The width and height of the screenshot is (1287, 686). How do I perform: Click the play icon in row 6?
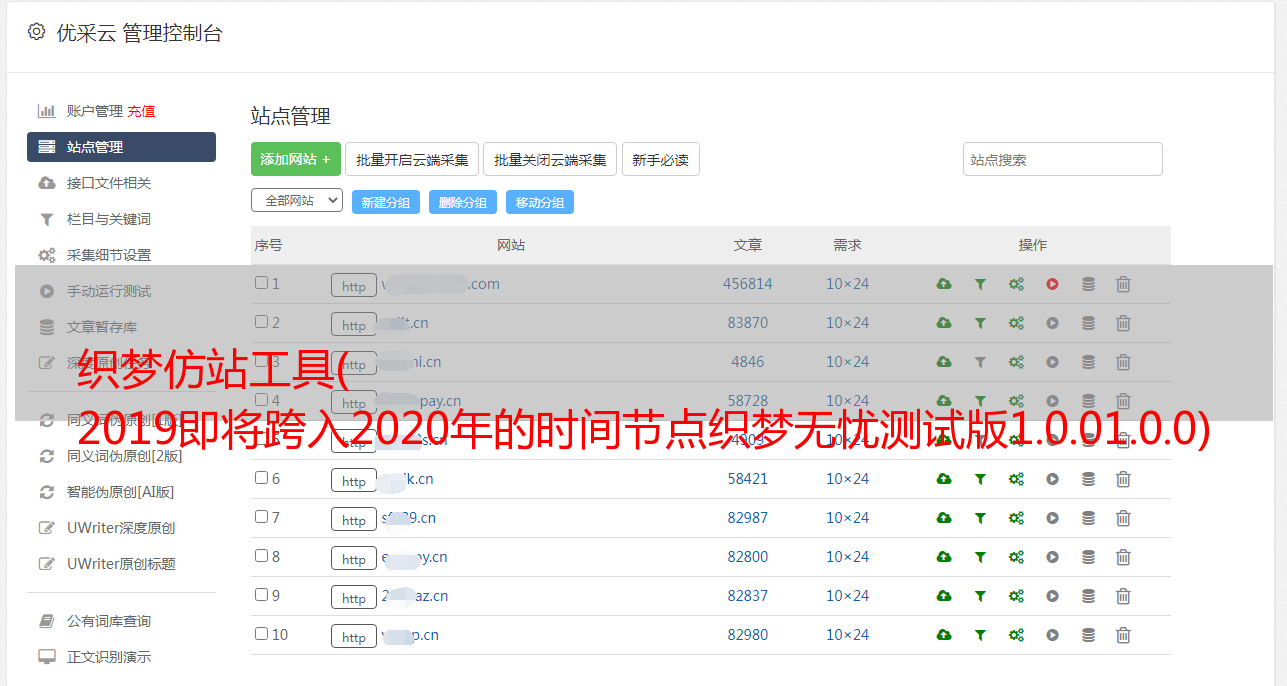pos(1052,479)
